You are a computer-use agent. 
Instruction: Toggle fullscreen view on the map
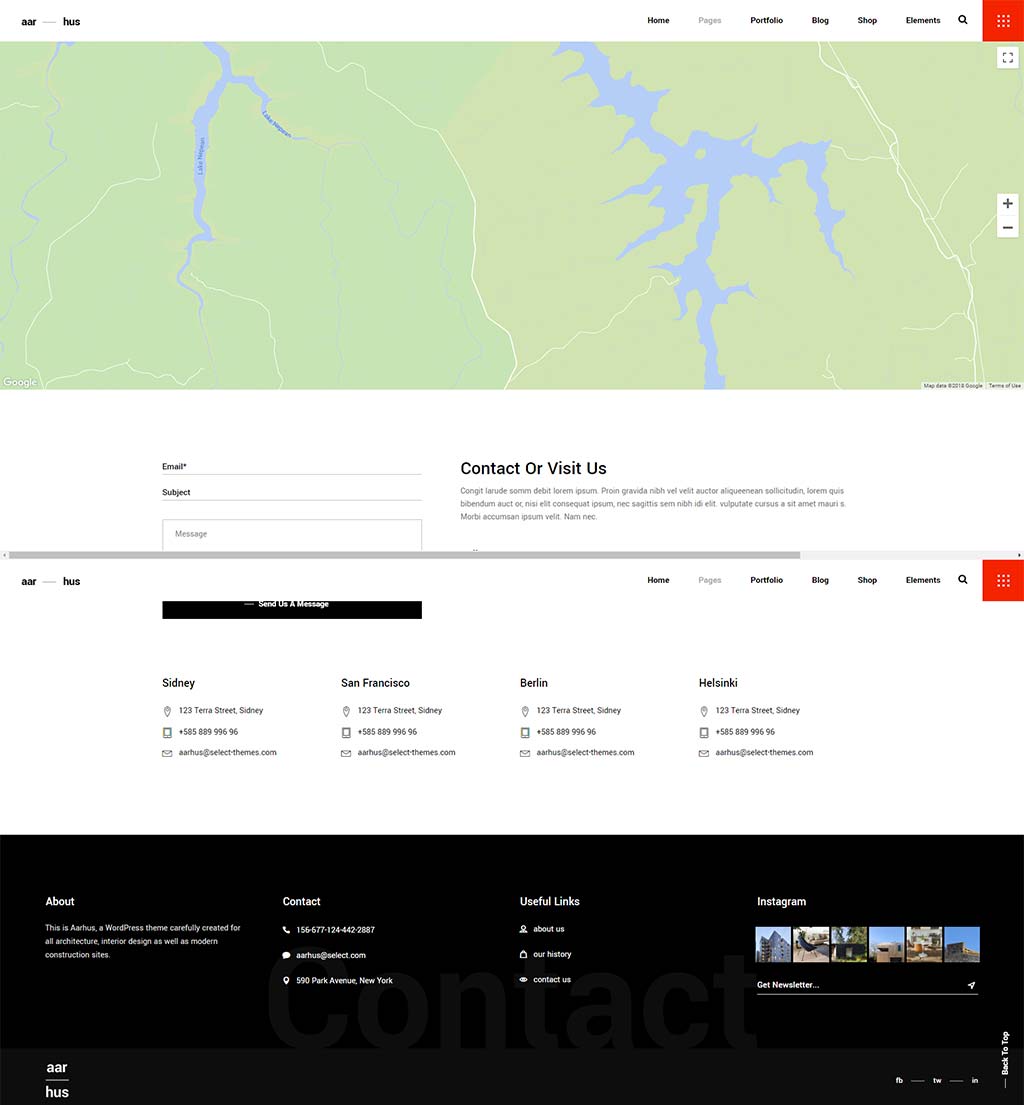1007,58
